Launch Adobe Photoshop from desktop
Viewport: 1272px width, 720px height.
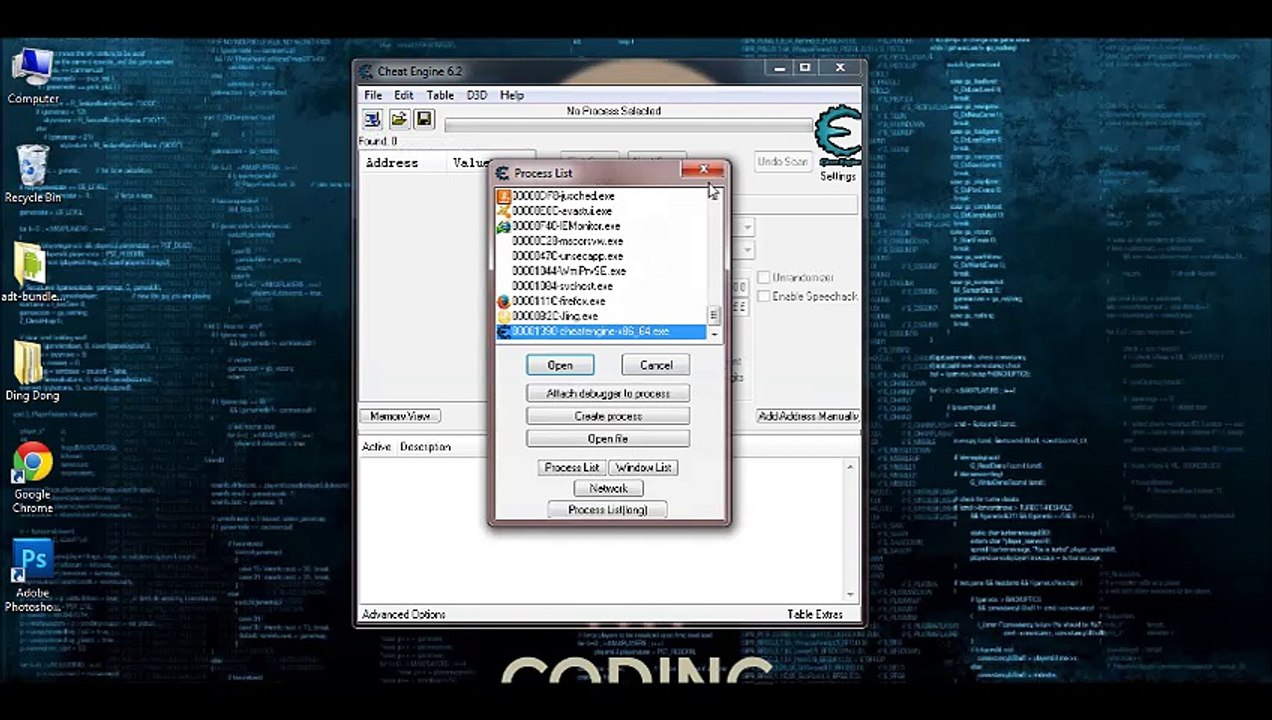32,577
